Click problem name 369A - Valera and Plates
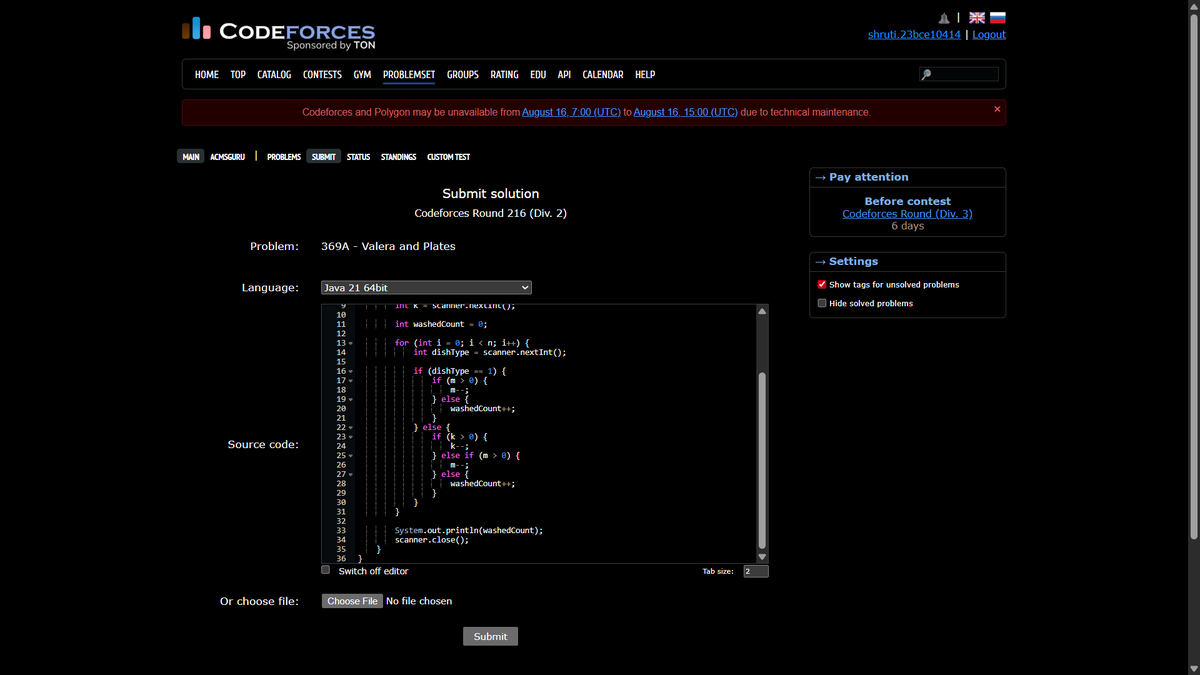Image resolution: width=1200 pixels, height=675 pixels. [x=388, y=246]
